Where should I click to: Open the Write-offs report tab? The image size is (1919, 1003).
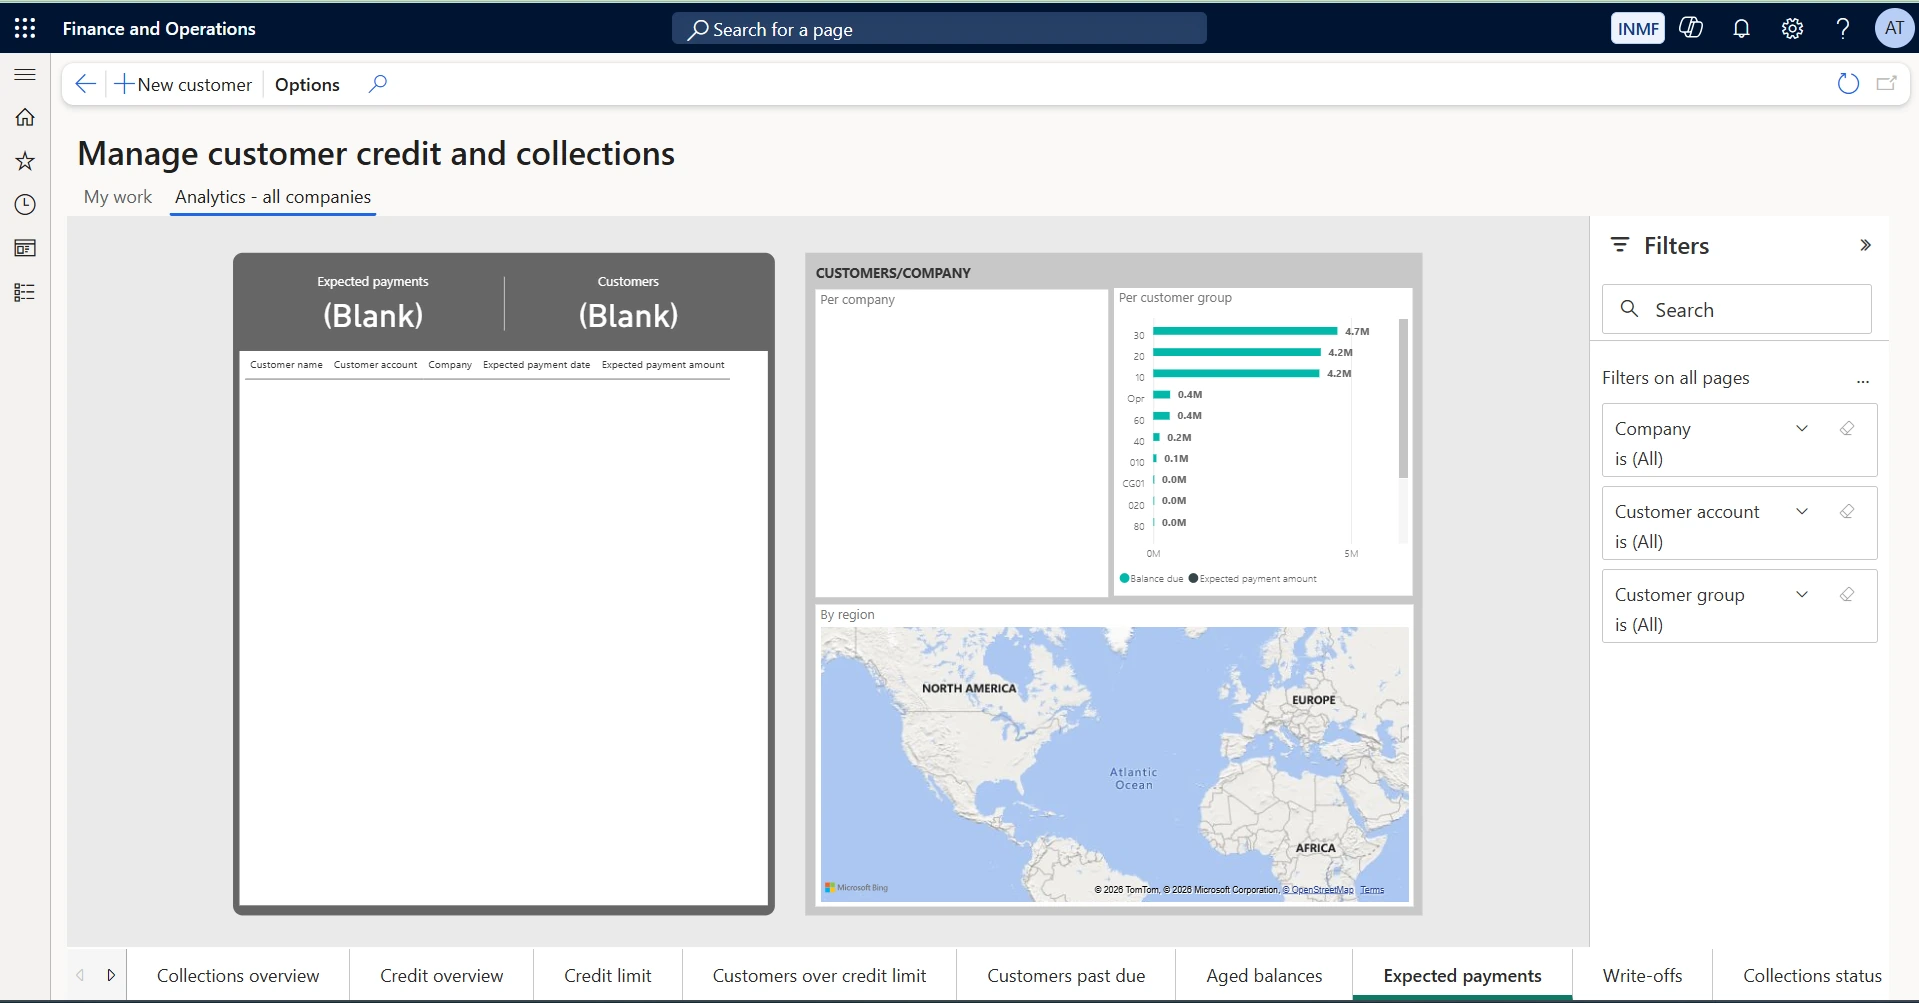[1642, 975]
